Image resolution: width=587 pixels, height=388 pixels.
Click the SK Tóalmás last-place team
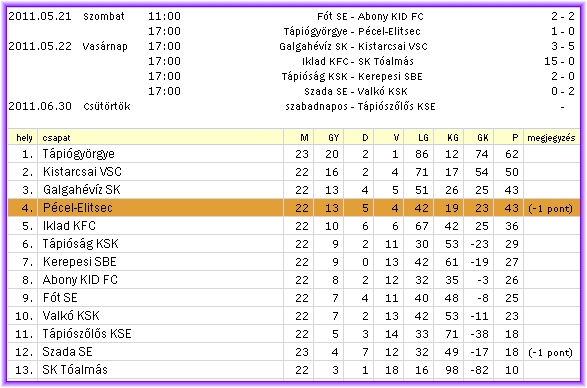(x=75, y=370)
